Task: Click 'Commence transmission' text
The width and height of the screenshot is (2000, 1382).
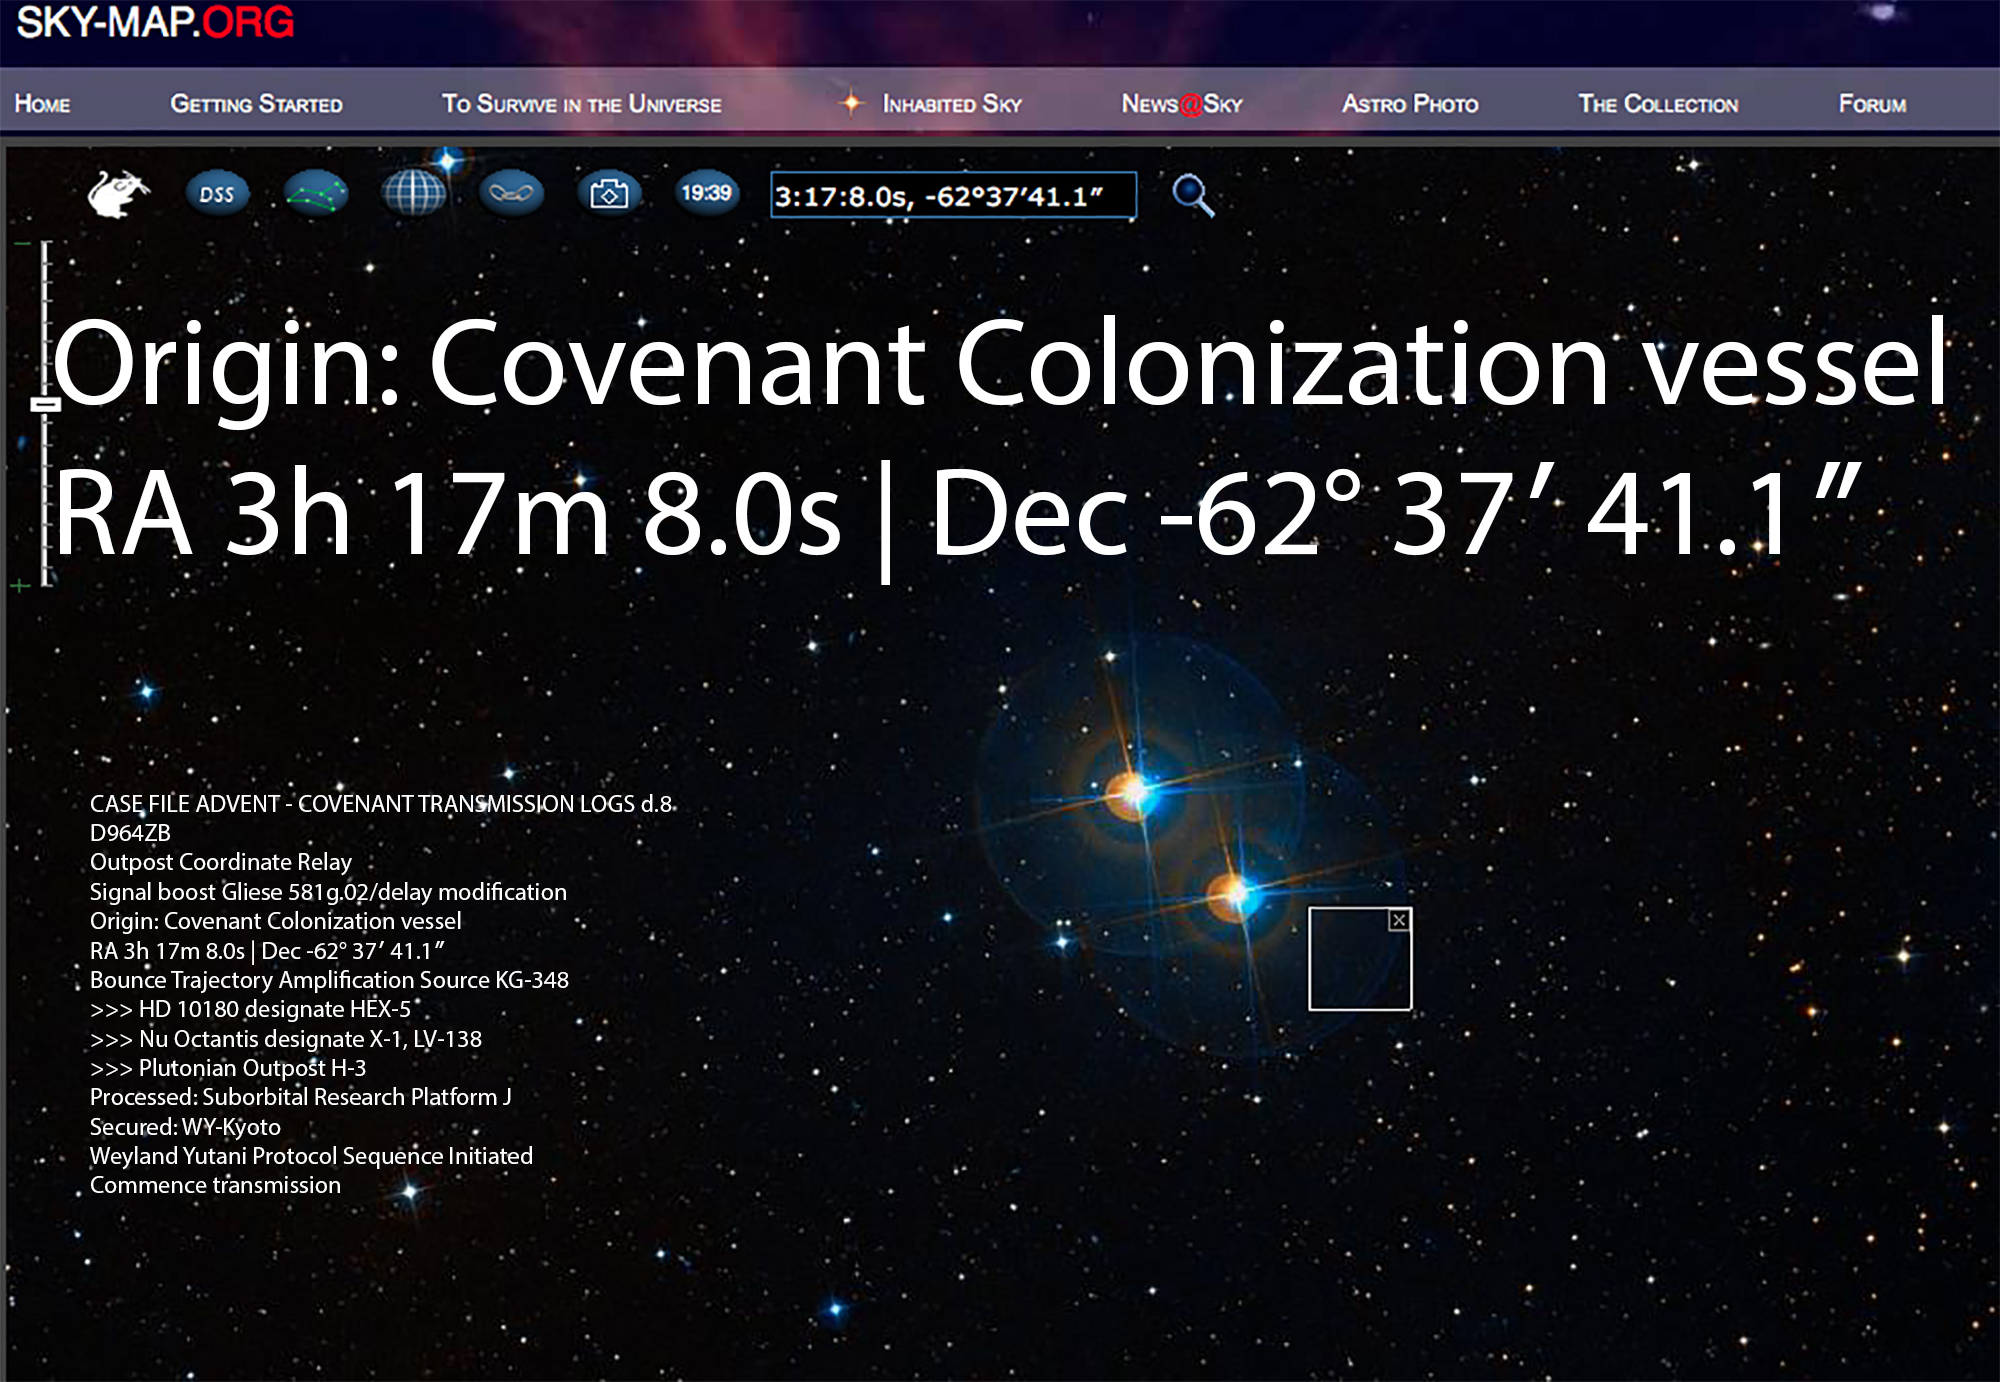Action: (215, 1185)
